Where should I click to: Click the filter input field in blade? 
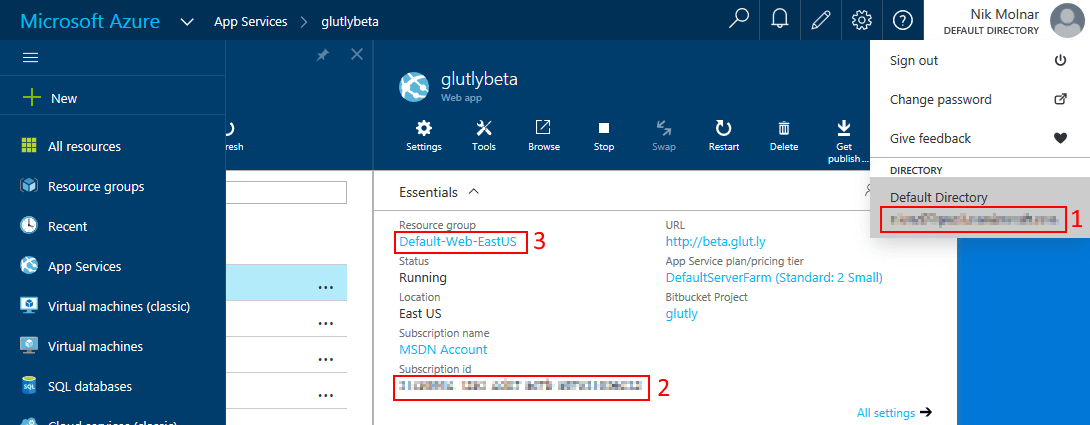point(286,192)
